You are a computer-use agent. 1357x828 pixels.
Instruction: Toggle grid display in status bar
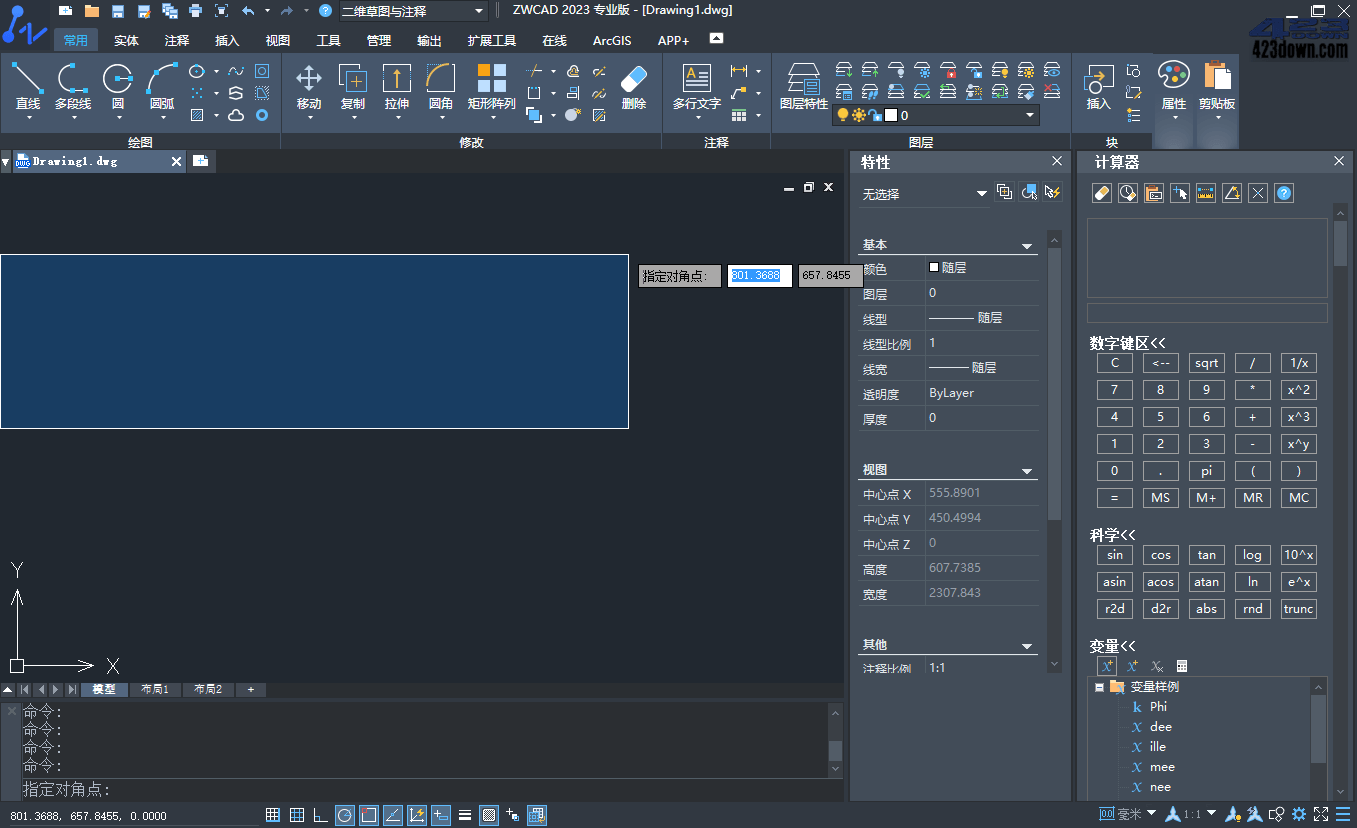(297, 815)
